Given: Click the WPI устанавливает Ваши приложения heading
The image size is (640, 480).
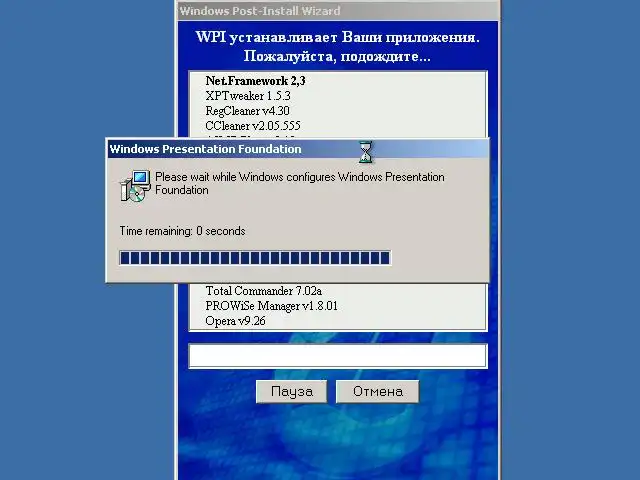Looking at the screenshot, I should tap(337, 46).
